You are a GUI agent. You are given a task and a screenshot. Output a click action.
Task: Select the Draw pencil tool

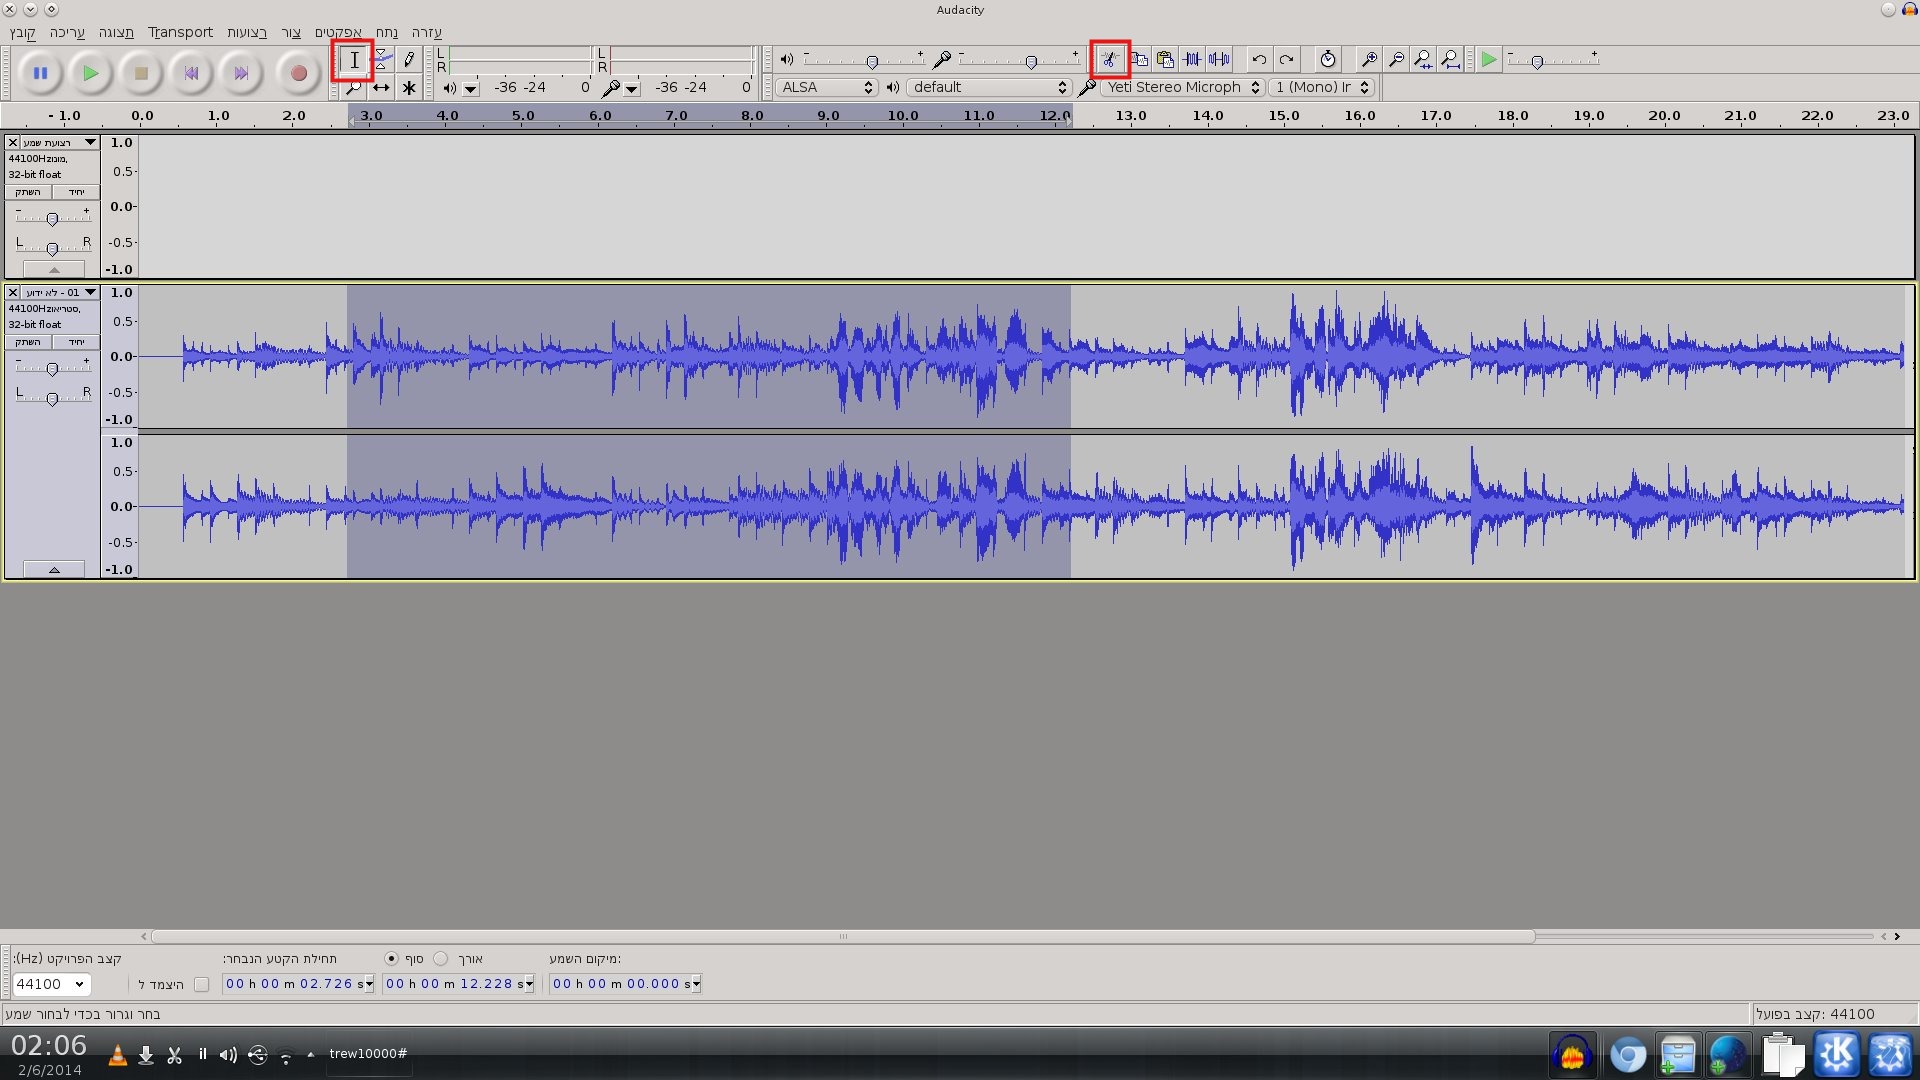(408, 60)
